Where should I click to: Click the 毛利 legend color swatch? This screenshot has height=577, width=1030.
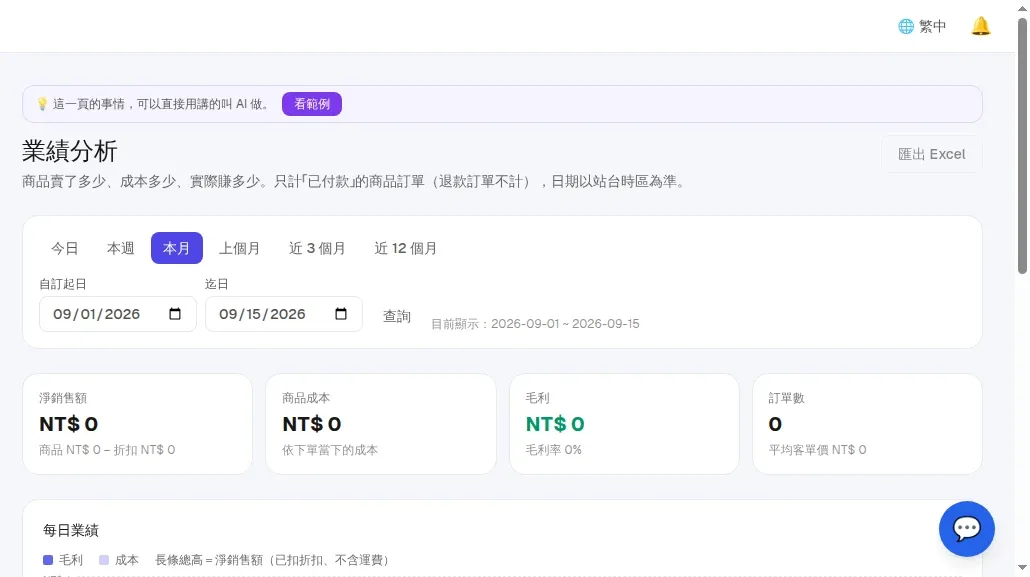(x=48, y=560)
